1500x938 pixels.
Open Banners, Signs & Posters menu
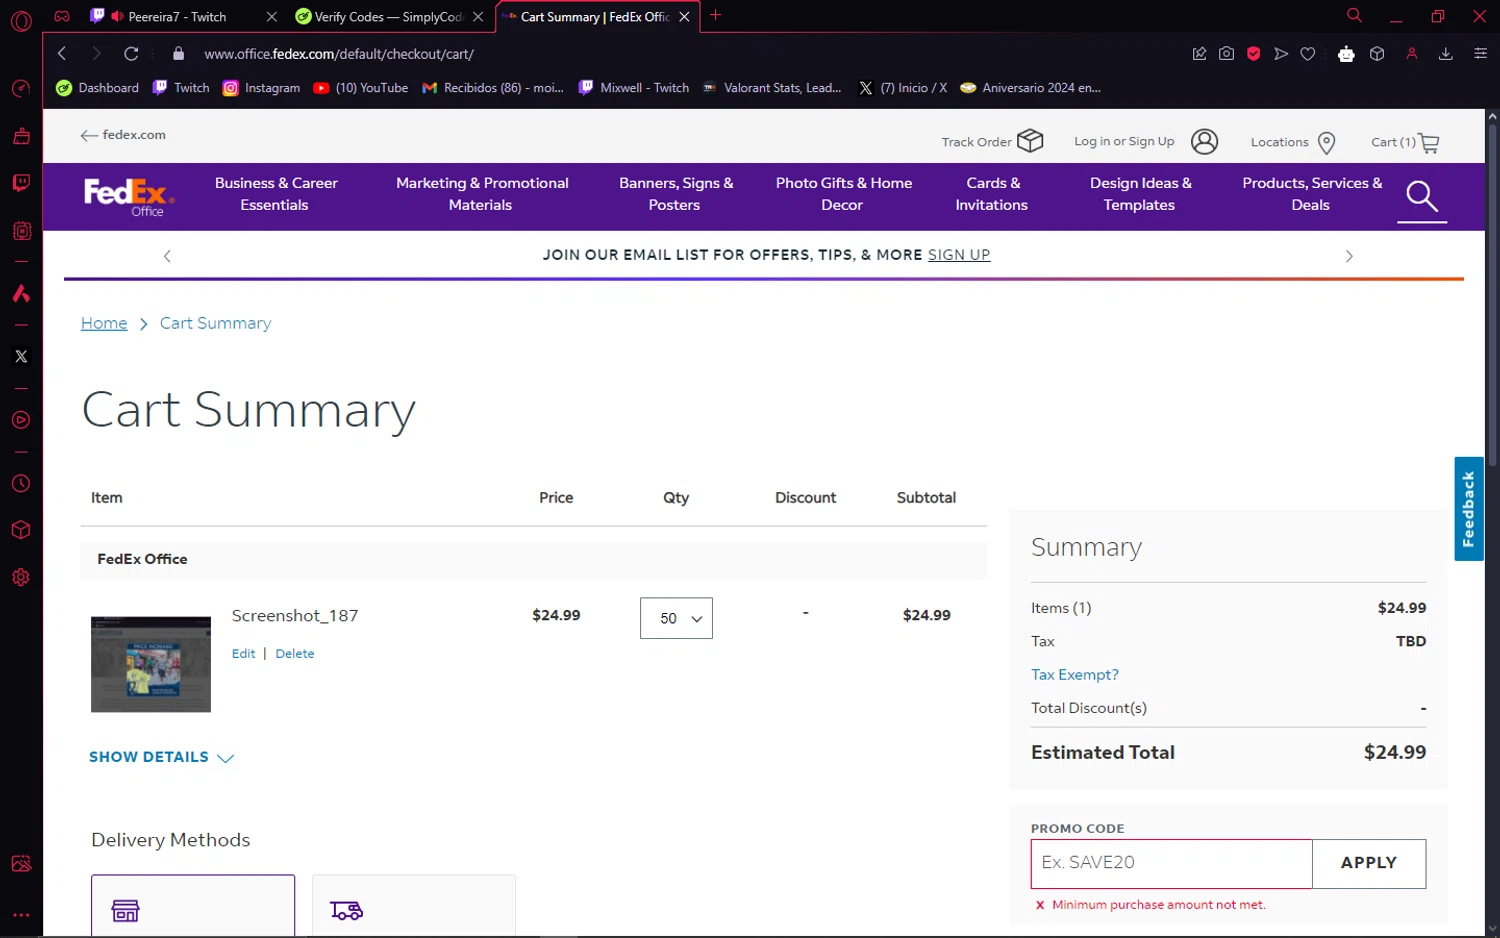pos(675,194)
